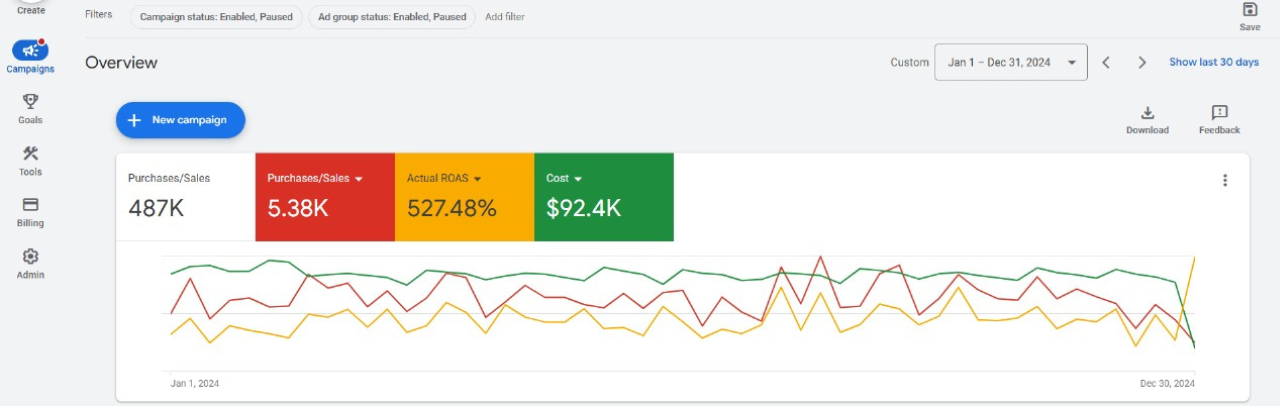Open the Goals trophy icon
Screen dimensions: 1280x406
(30, 102)
